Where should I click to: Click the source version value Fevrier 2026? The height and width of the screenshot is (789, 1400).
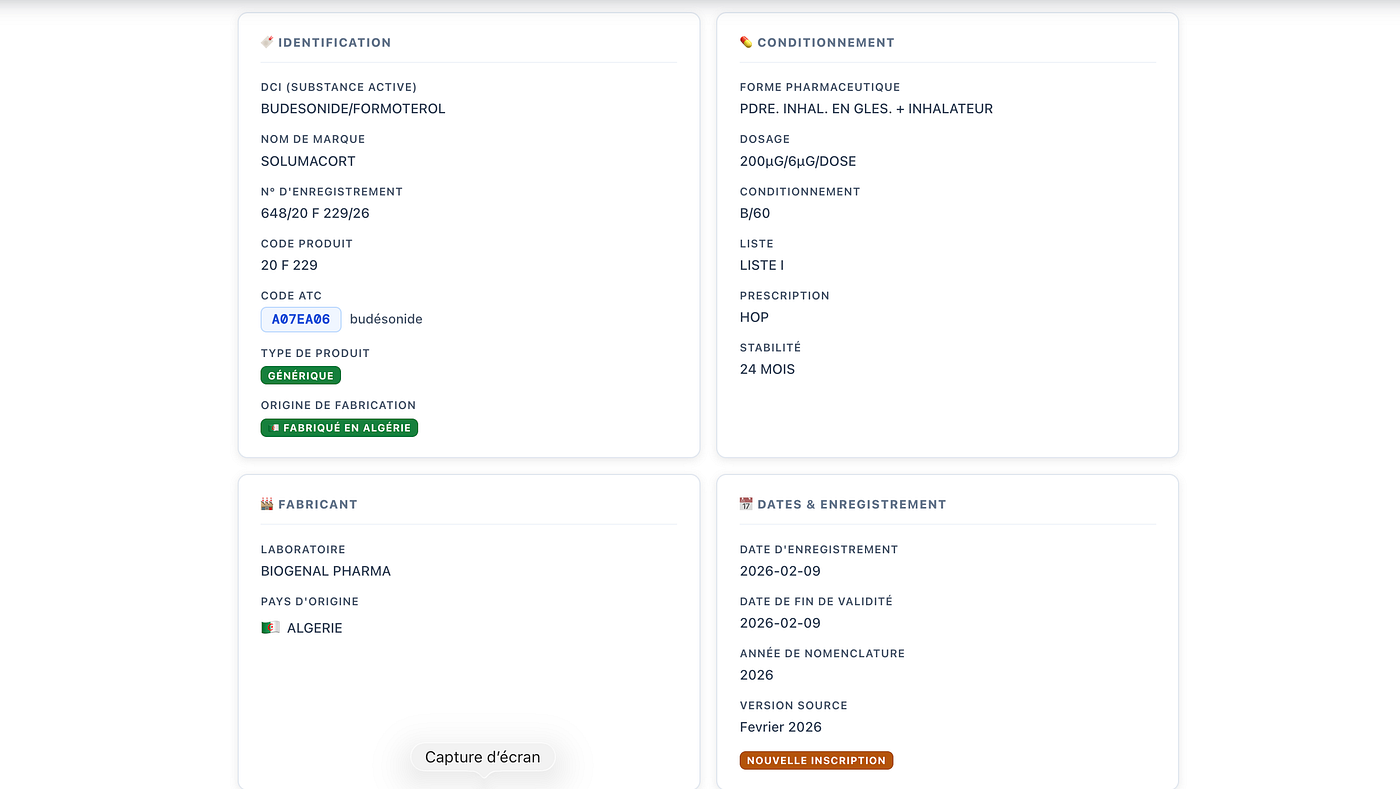tap(781, 727)
